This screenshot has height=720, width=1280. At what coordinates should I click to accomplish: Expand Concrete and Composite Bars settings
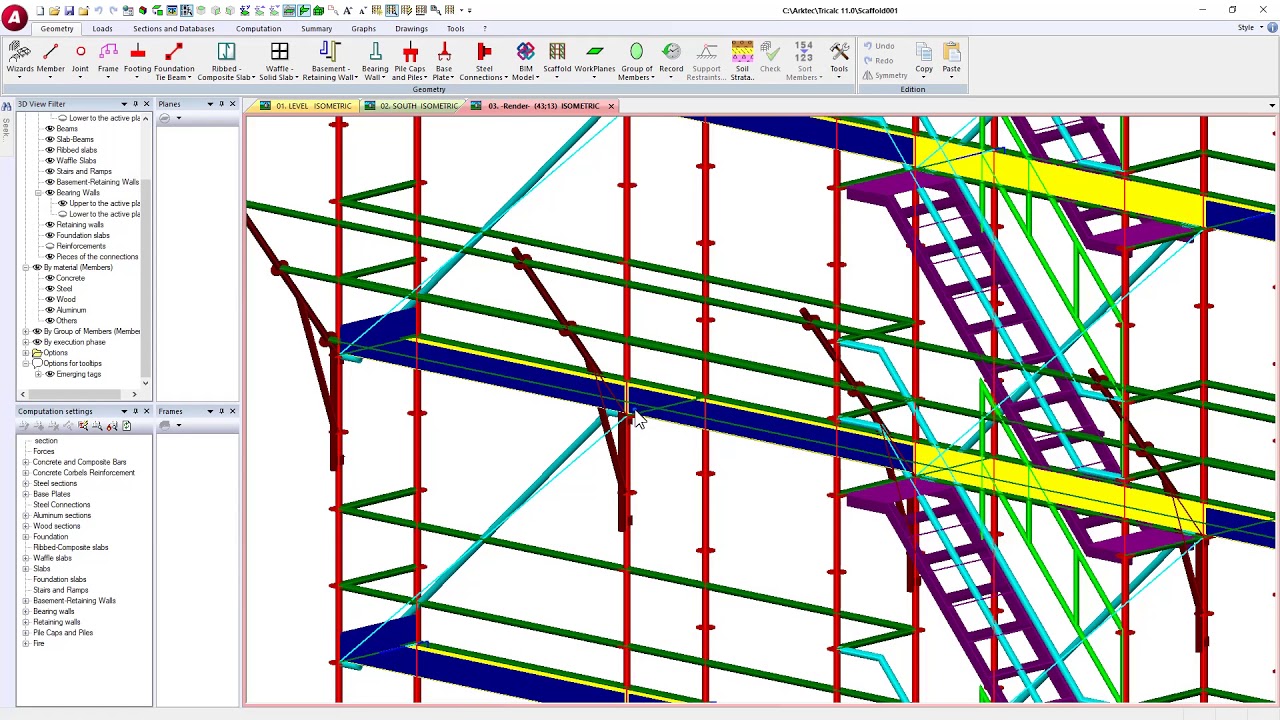[x=26, y=462]
